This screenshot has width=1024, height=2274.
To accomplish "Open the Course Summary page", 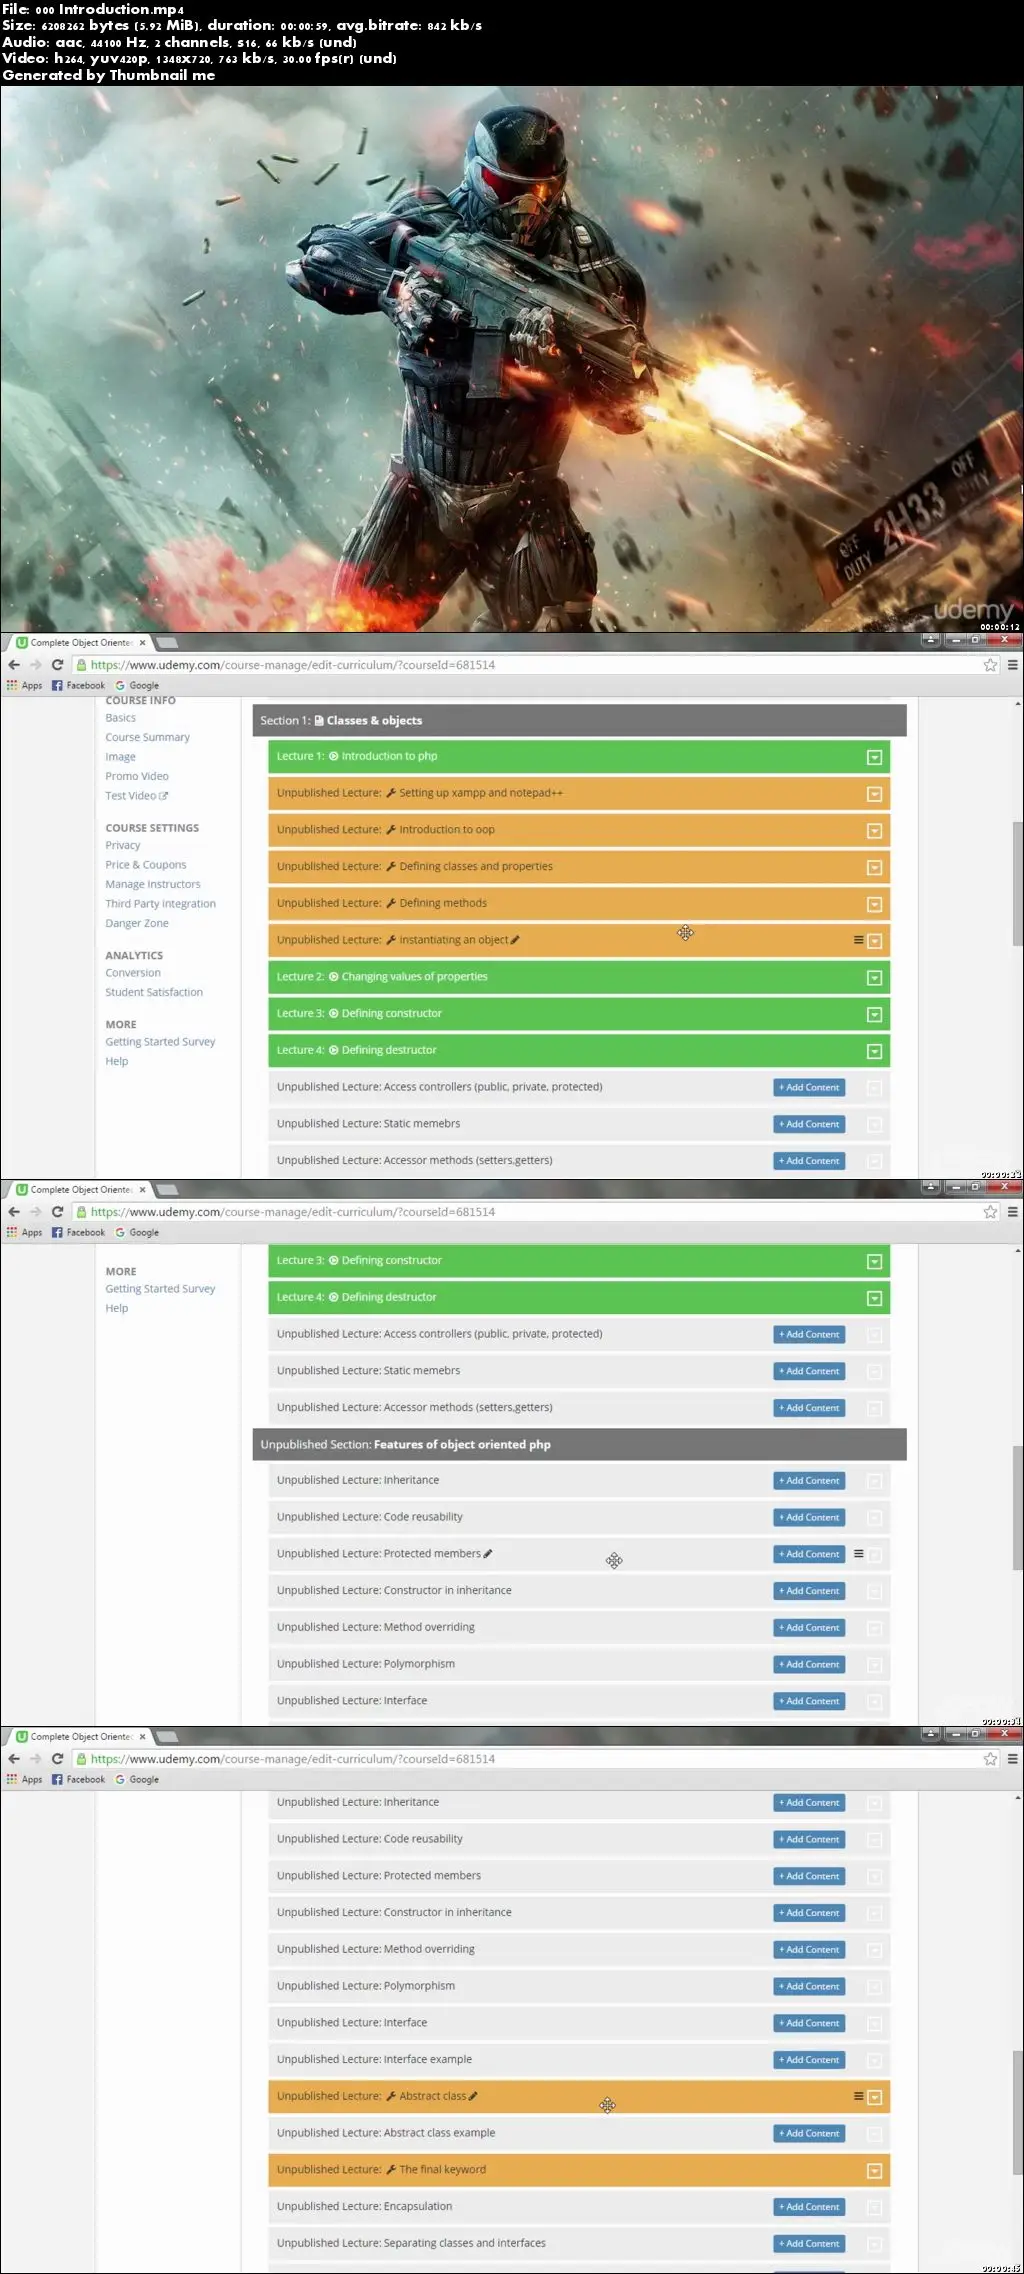I will click(148, 737).
